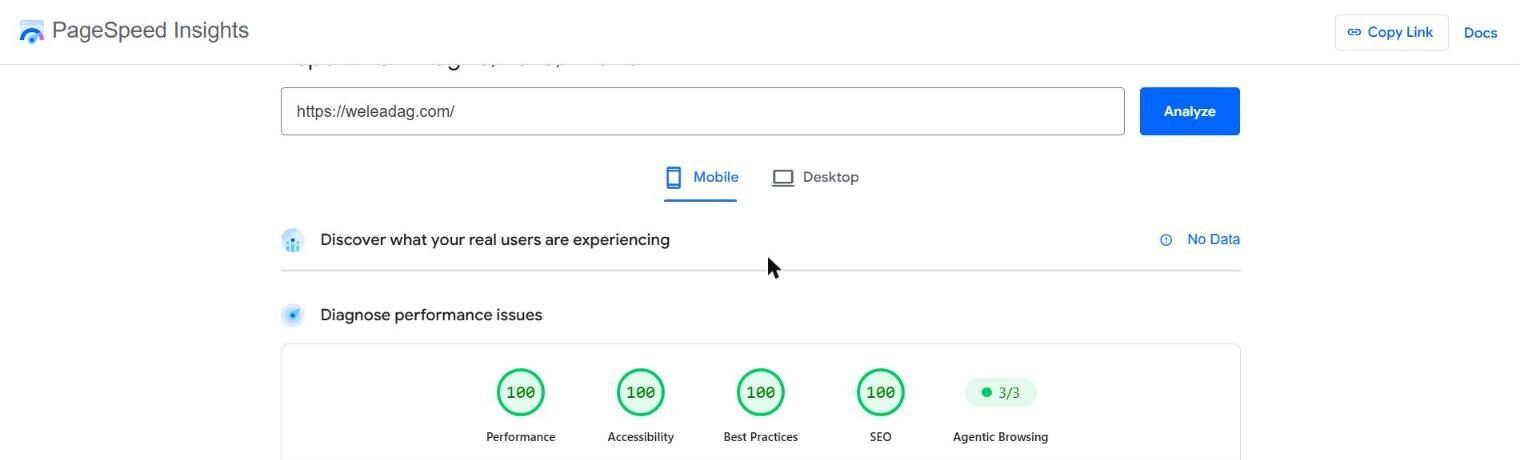Click Discover what your real users are experiencing

[495, 240]
